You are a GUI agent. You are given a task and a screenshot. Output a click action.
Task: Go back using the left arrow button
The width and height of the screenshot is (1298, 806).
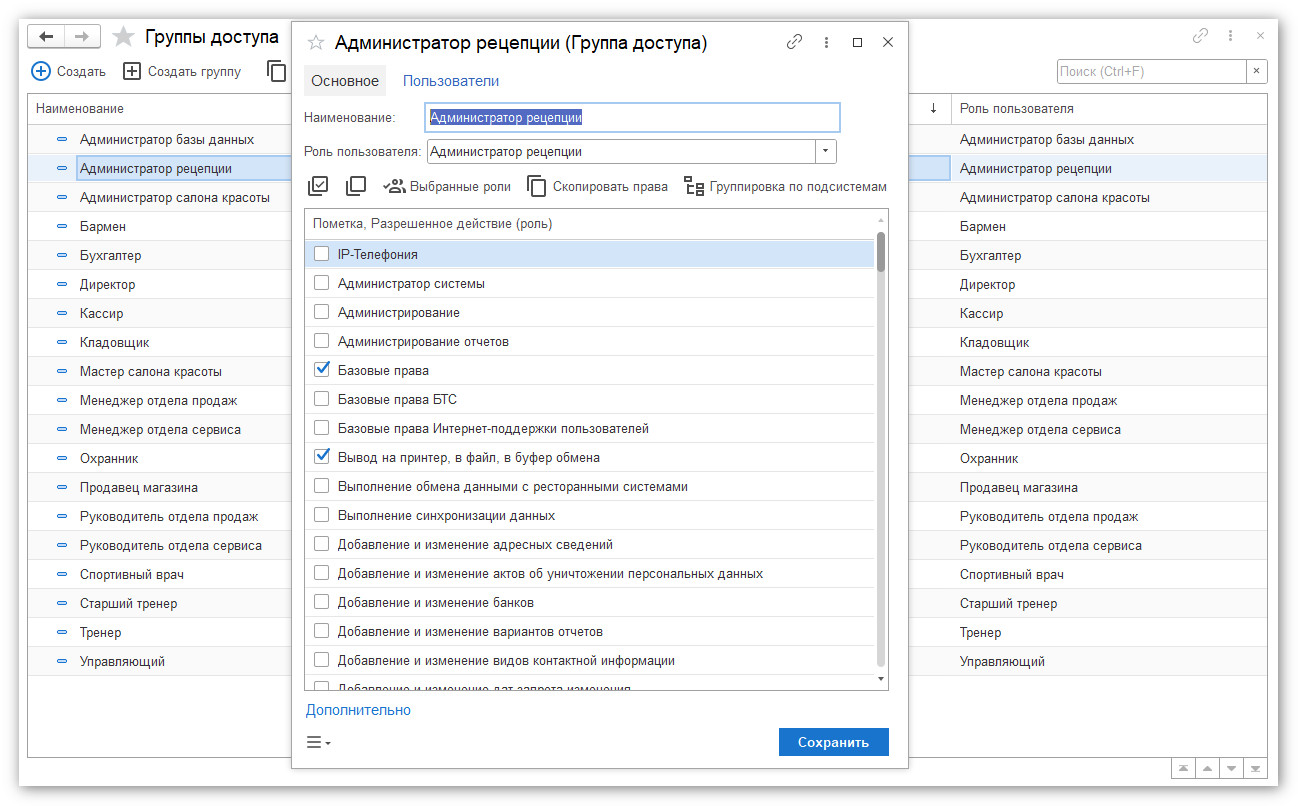pyautogui.click(x=46, y=37)
